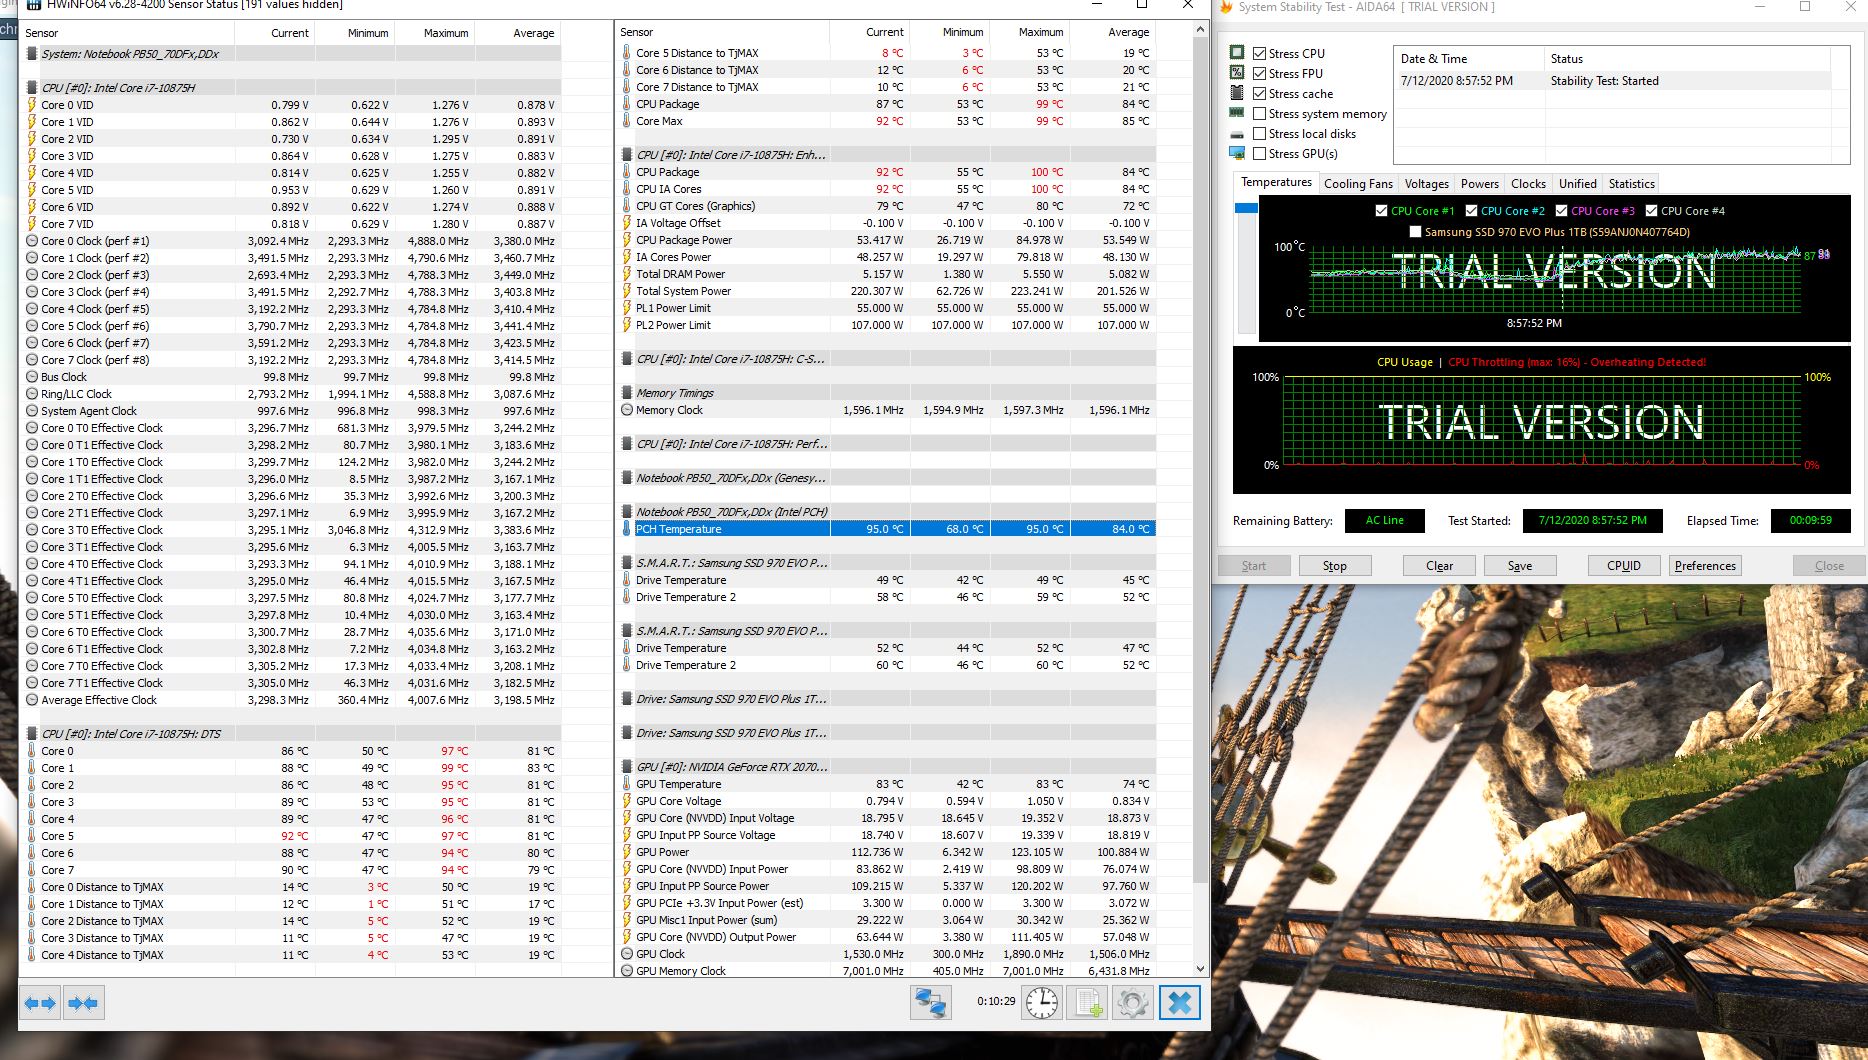1868x1060 pixels.
Task: Click blue temperature graph scale slider
Action: click(x=1246, y=208)
